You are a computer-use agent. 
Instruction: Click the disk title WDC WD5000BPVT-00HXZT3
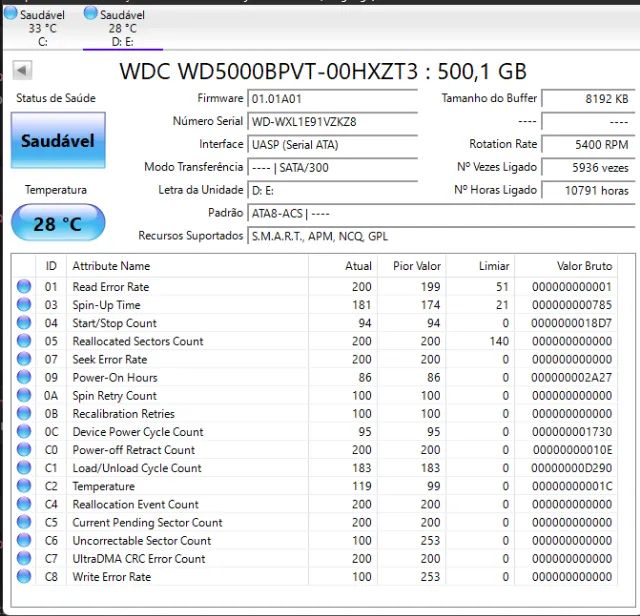coord(269,71)
